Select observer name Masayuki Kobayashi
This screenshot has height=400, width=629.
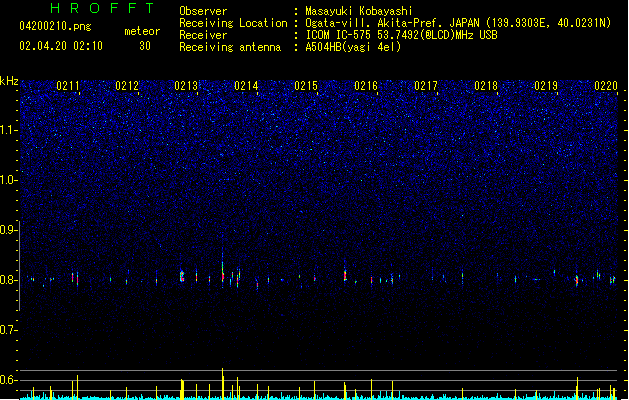pyautogui.click(x=359, y=11)
